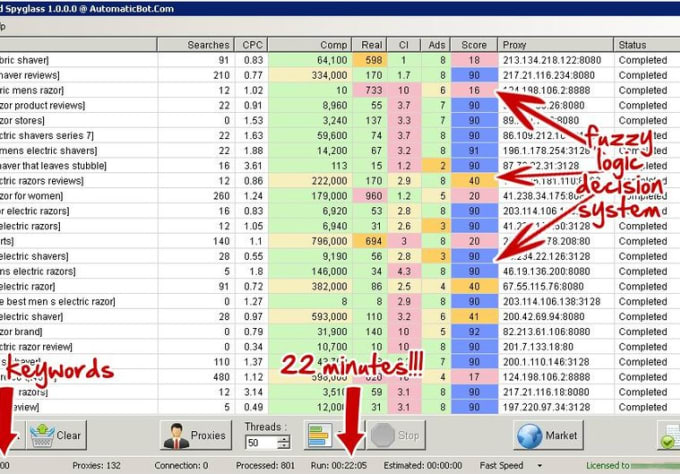Screen dimensions: 680x474
Task: Click the 'Connection: 0' status bar entry
Action: [181, 465]
